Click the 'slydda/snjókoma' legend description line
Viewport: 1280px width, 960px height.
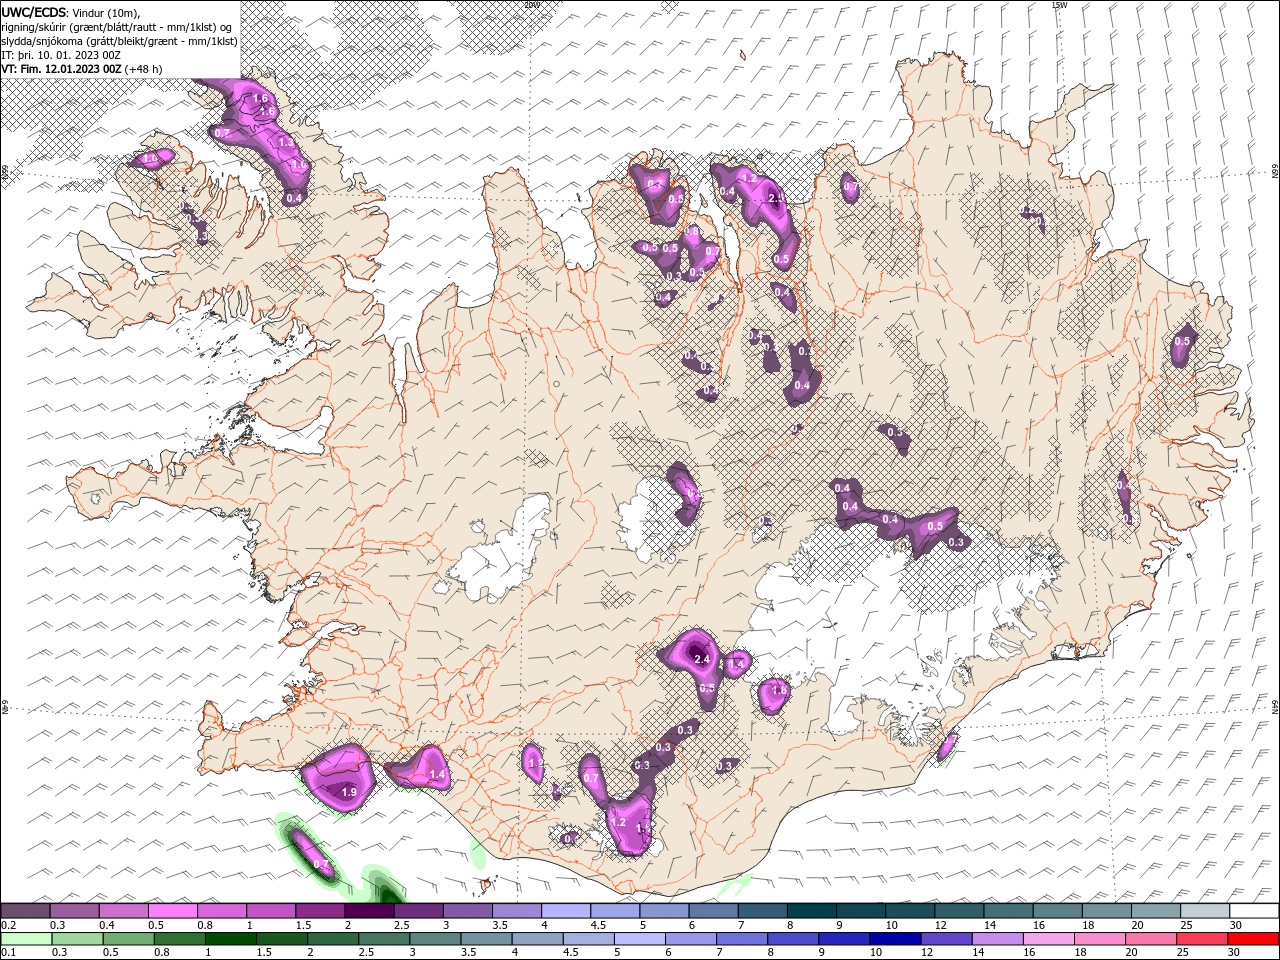119,41
